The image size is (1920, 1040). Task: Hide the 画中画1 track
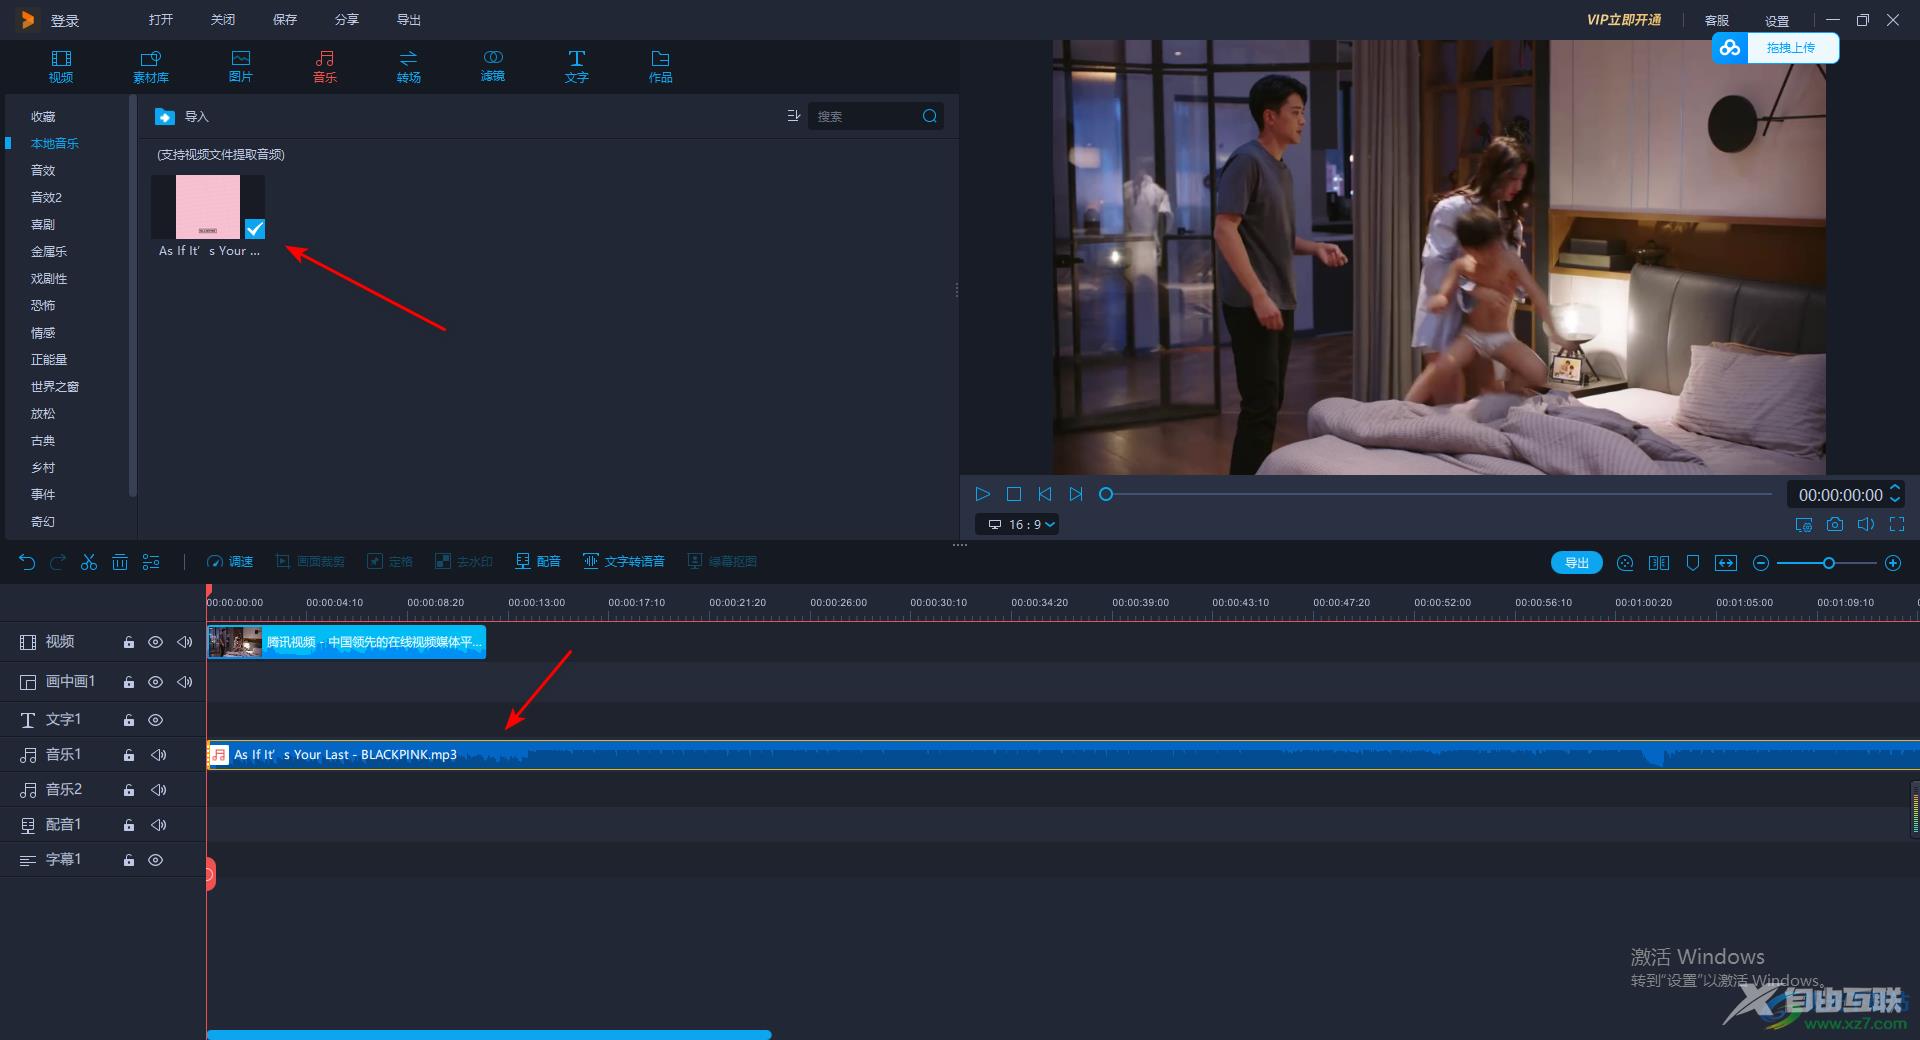[x=156, y=682]
